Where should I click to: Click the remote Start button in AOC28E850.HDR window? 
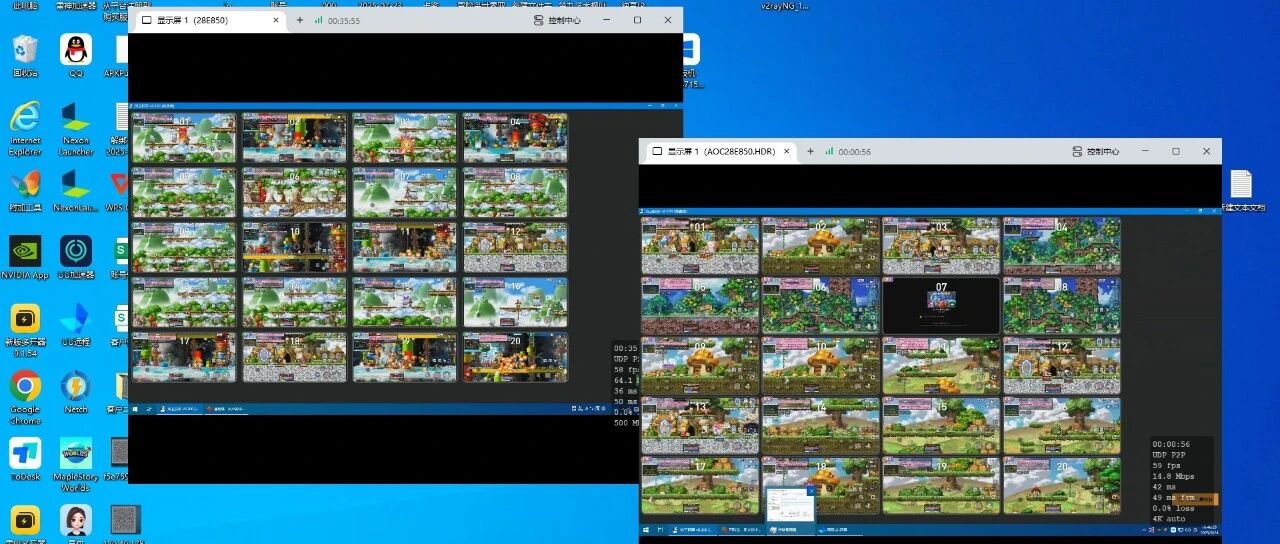(x=648, y=529)
